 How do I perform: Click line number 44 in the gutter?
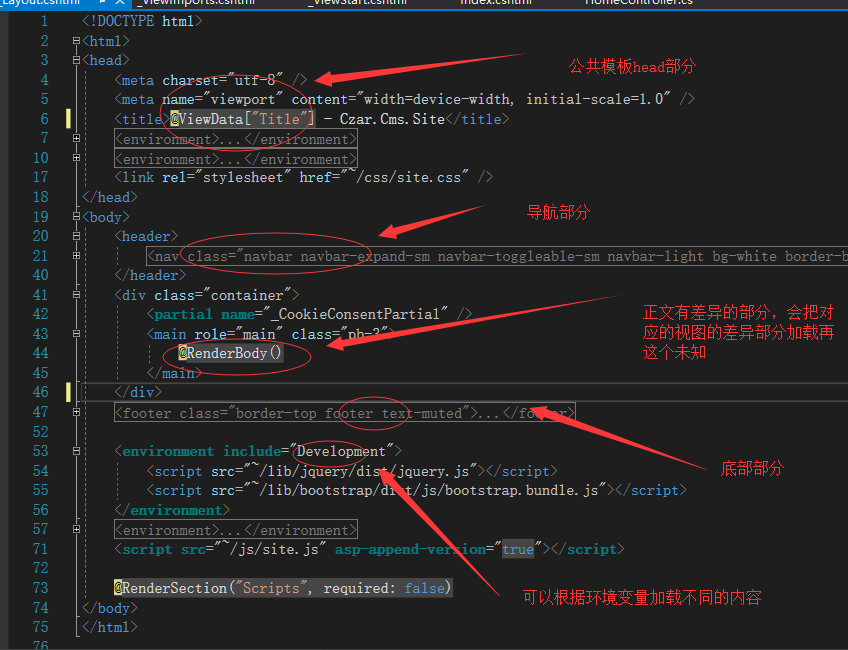click(x=41, y=353)
